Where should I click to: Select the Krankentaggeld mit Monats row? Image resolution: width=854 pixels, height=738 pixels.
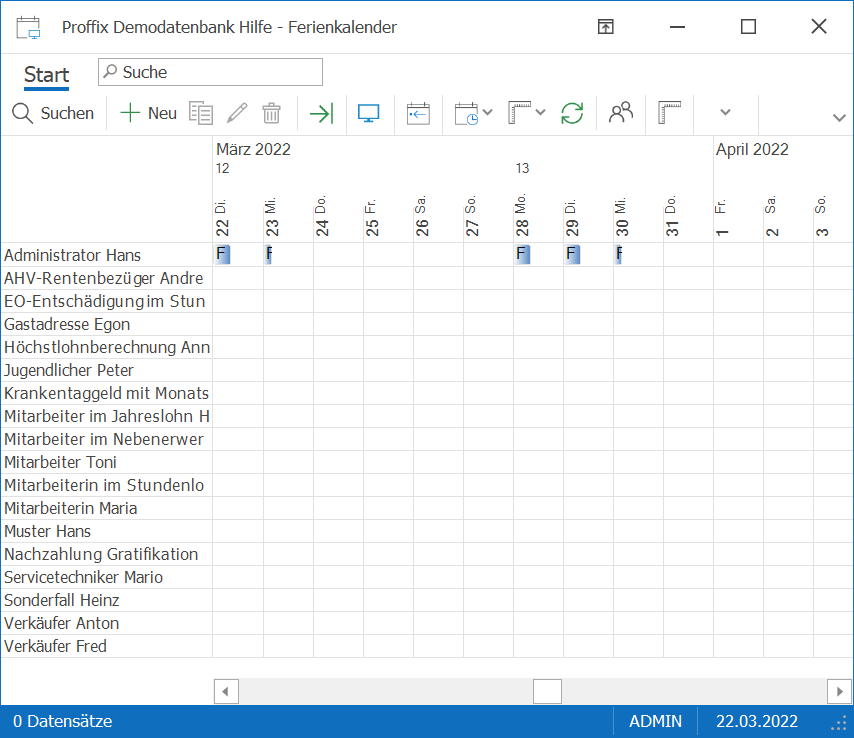coord(106,393)
